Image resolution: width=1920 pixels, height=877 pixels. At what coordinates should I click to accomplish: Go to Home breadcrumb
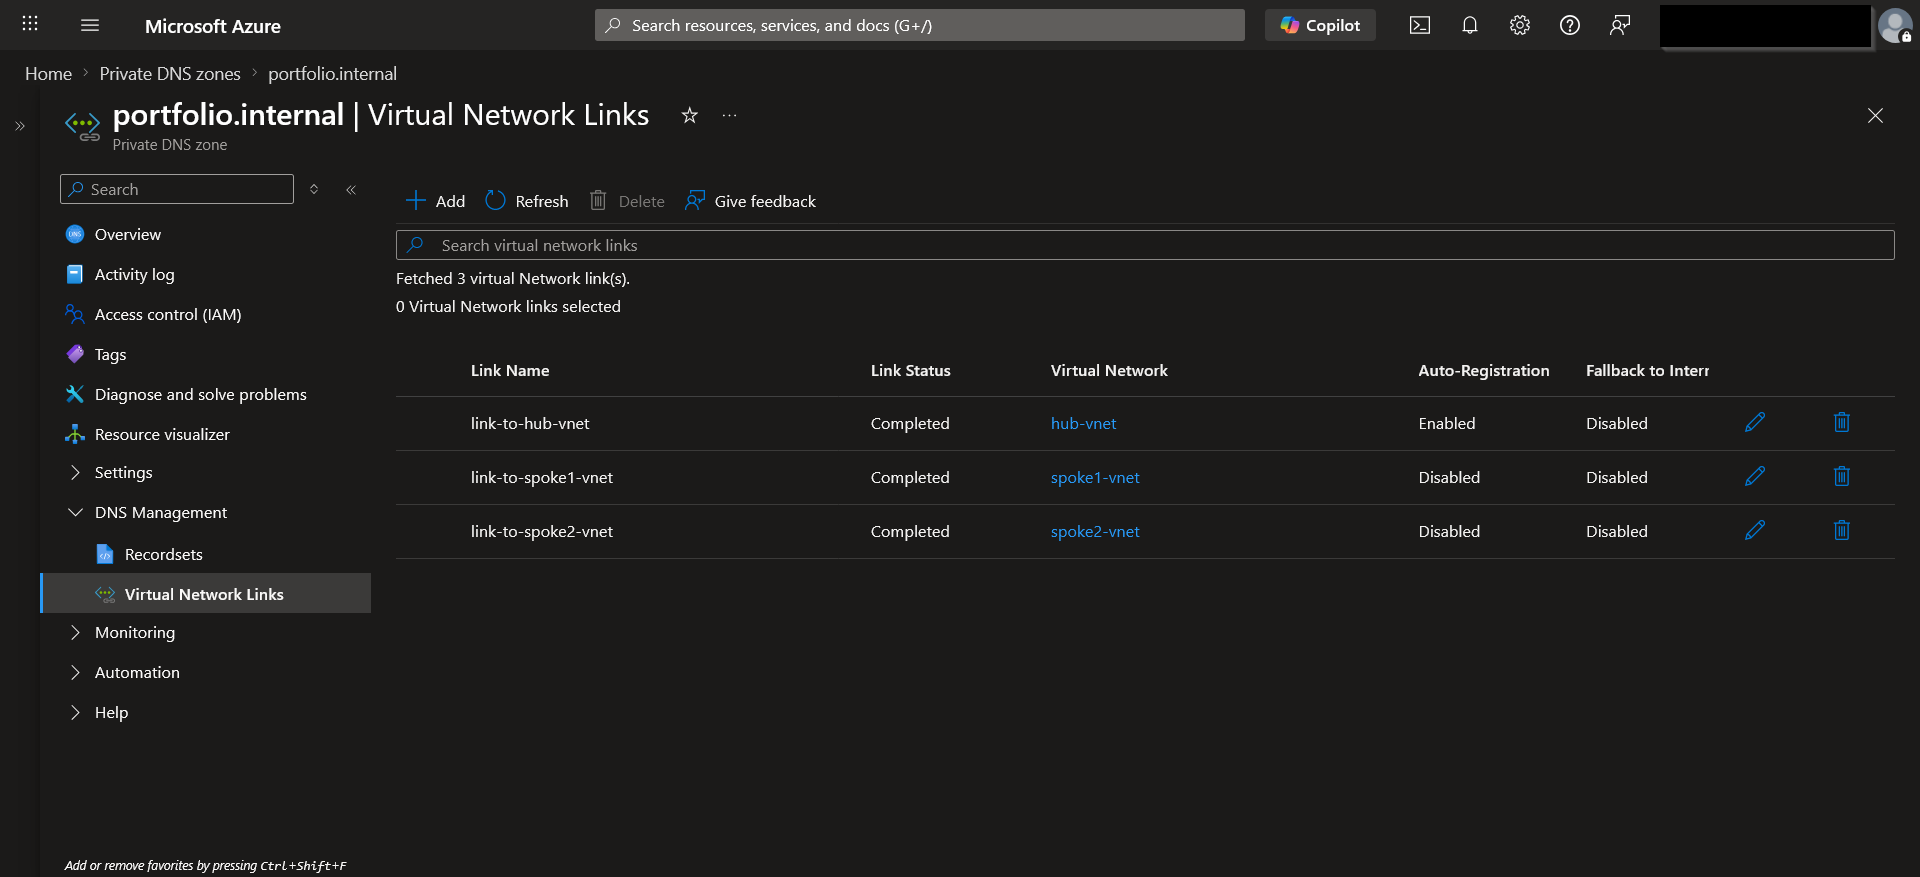coord(48,73)
